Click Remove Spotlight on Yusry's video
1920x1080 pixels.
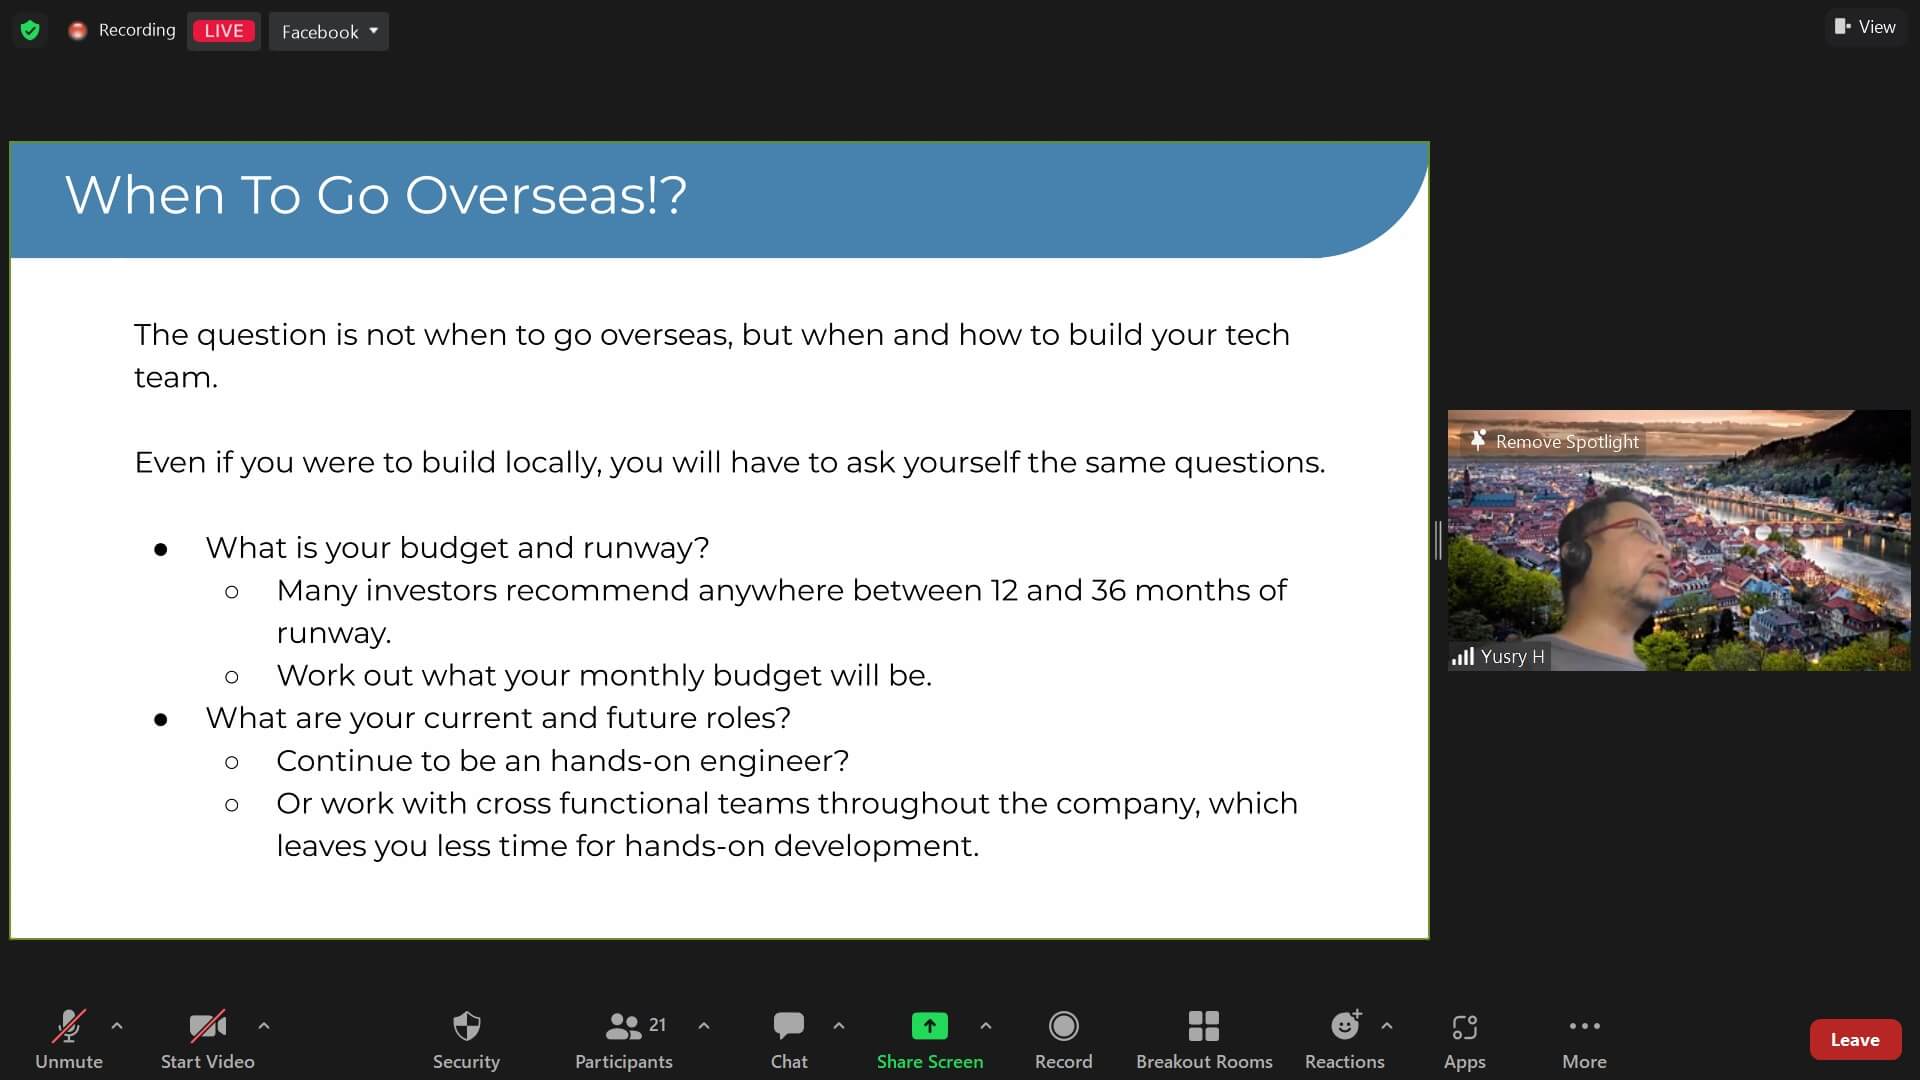point(1556,441)
